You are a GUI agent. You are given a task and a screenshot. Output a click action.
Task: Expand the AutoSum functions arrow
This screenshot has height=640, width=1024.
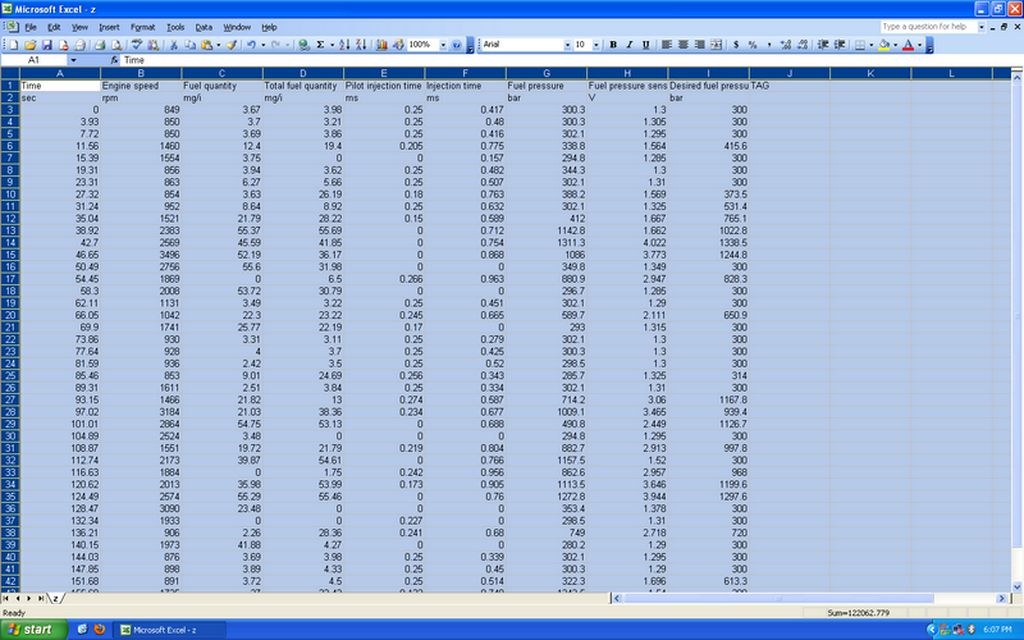(x=332, y=44)
